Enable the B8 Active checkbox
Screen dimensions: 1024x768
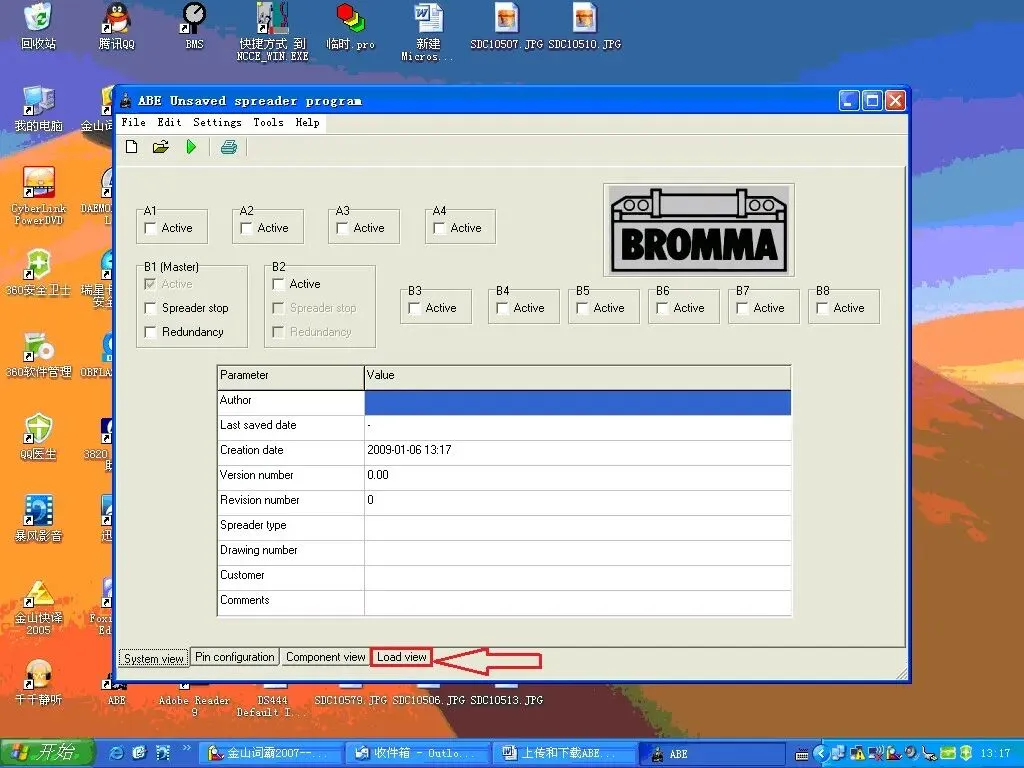(822, 308)
